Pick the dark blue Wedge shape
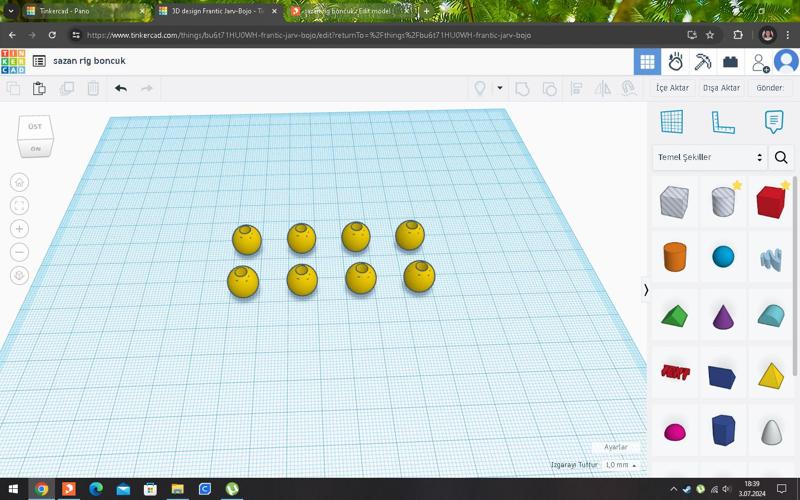 point(722,377)
